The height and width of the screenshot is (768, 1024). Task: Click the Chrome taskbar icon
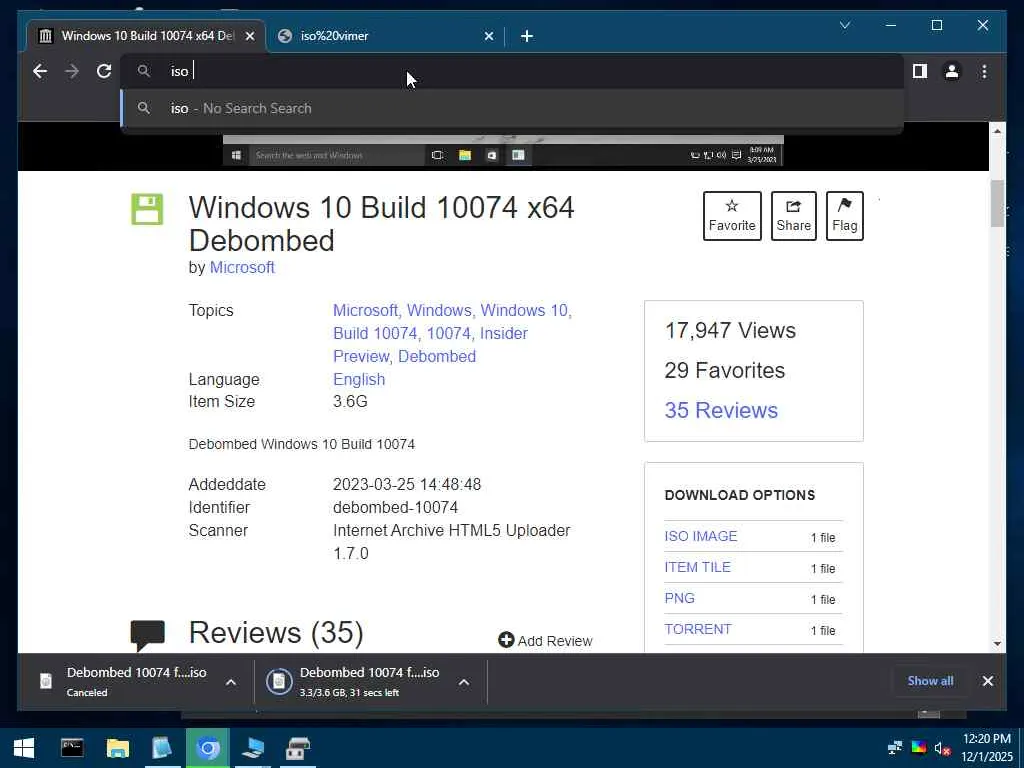208,748
